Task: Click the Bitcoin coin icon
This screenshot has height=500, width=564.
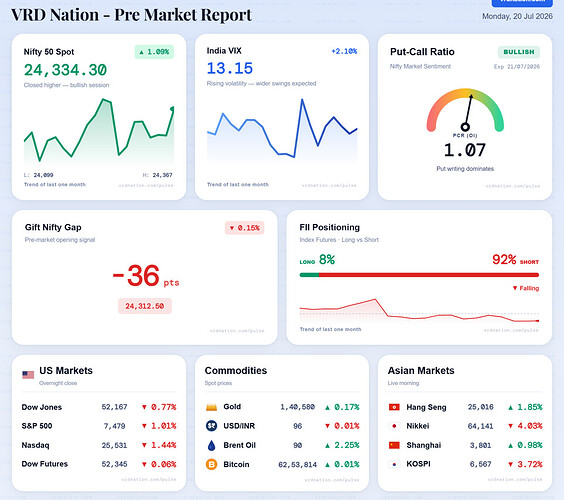Action: coord(212,464)
